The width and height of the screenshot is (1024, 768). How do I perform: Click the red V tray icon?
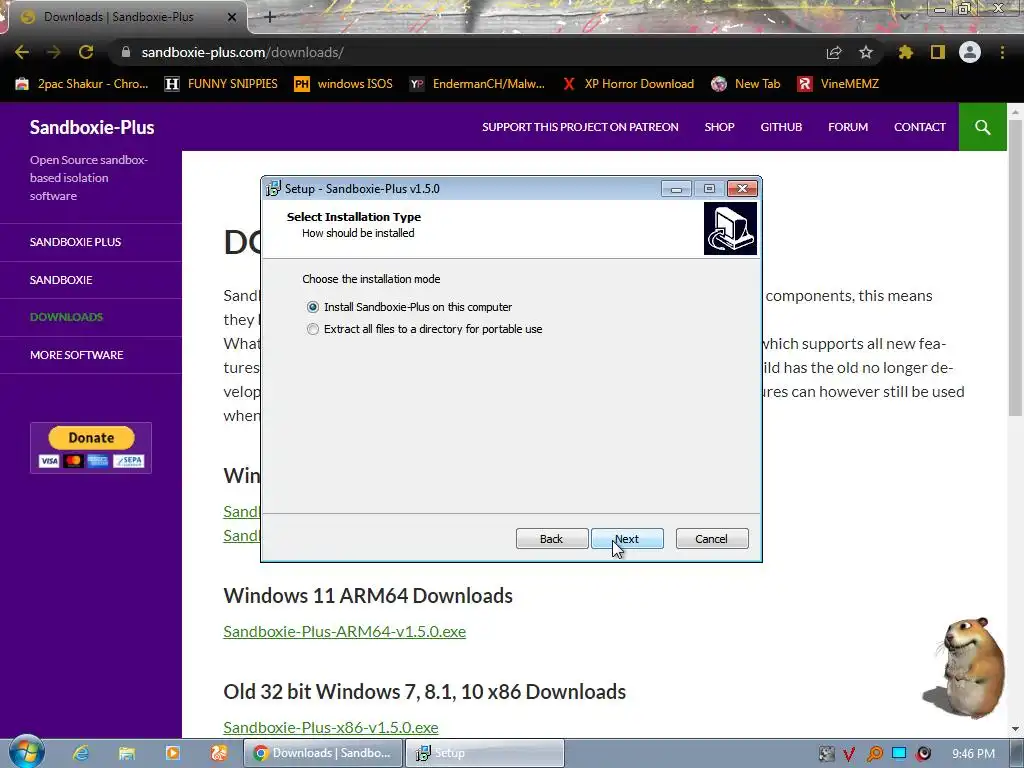click(x=849, y=754)
